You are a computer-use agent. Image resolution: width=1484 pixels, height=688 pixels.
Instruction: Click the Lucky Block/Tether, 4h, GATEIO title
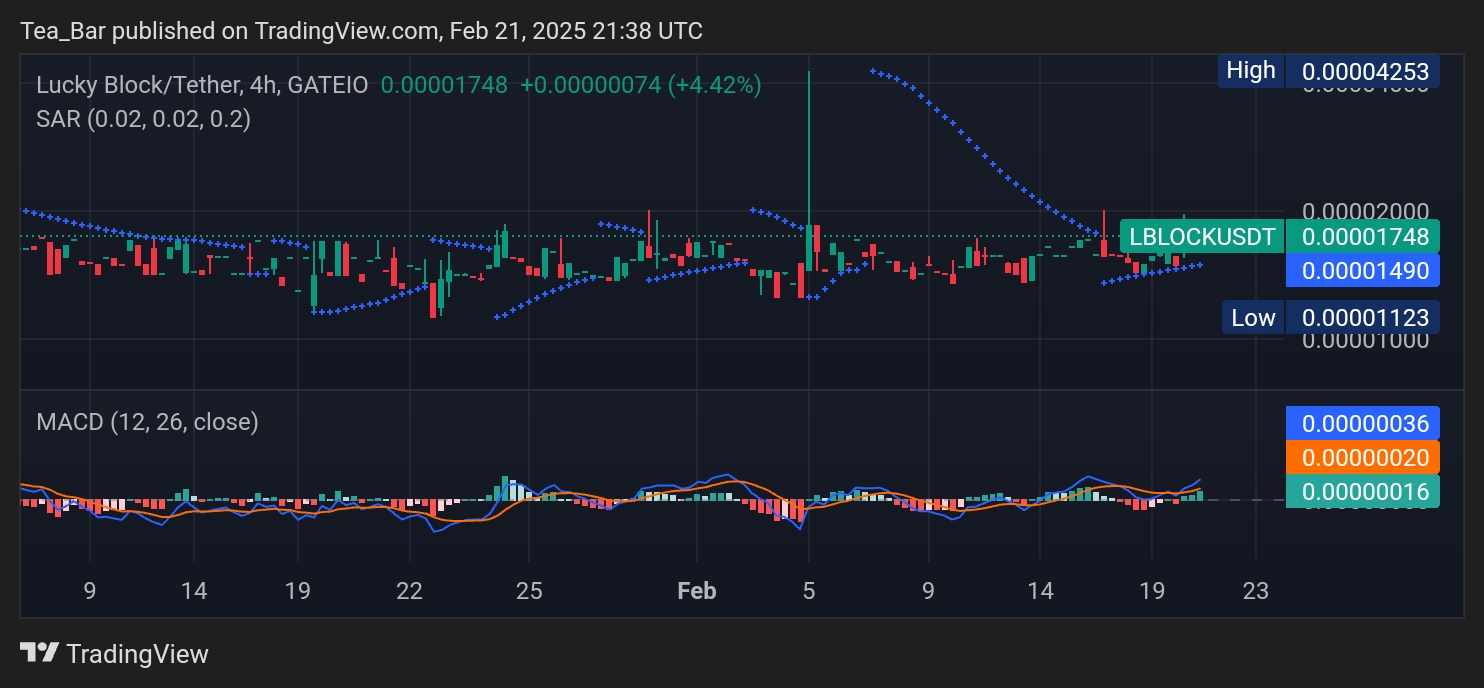point(201,85)
